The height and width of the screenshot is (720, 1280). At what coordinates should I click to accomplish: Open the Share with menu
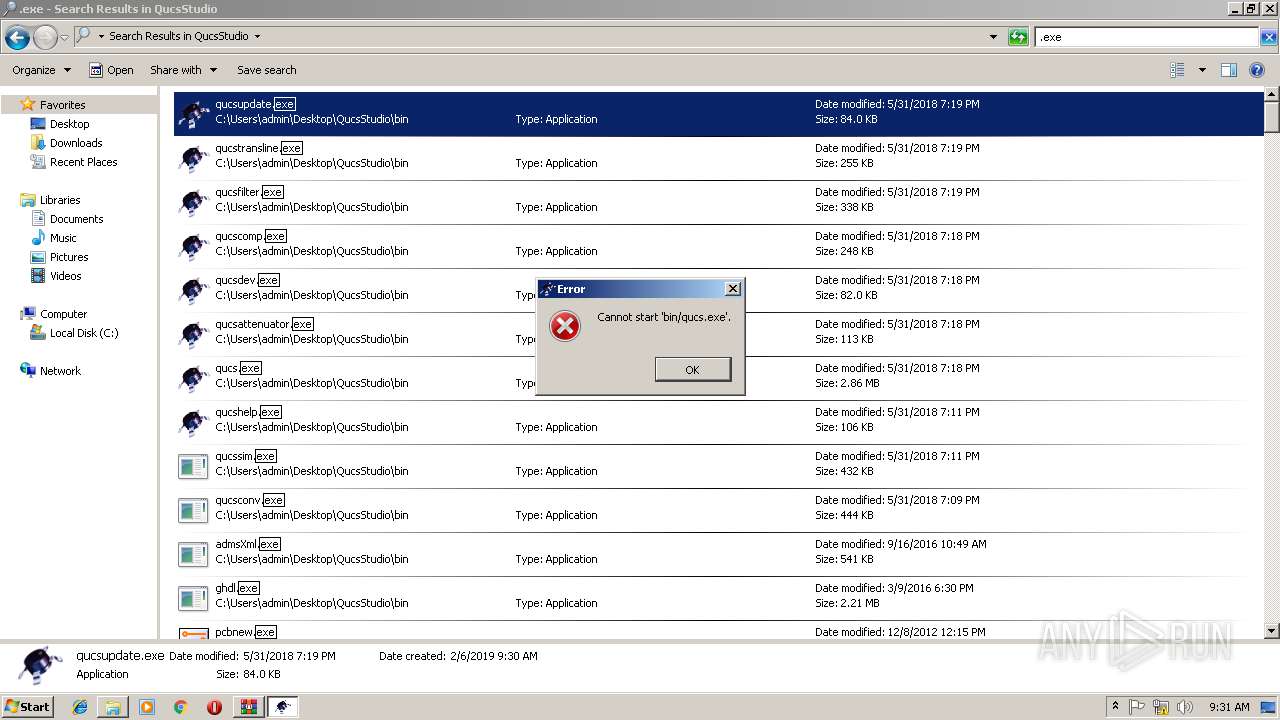tap(183, 70)
